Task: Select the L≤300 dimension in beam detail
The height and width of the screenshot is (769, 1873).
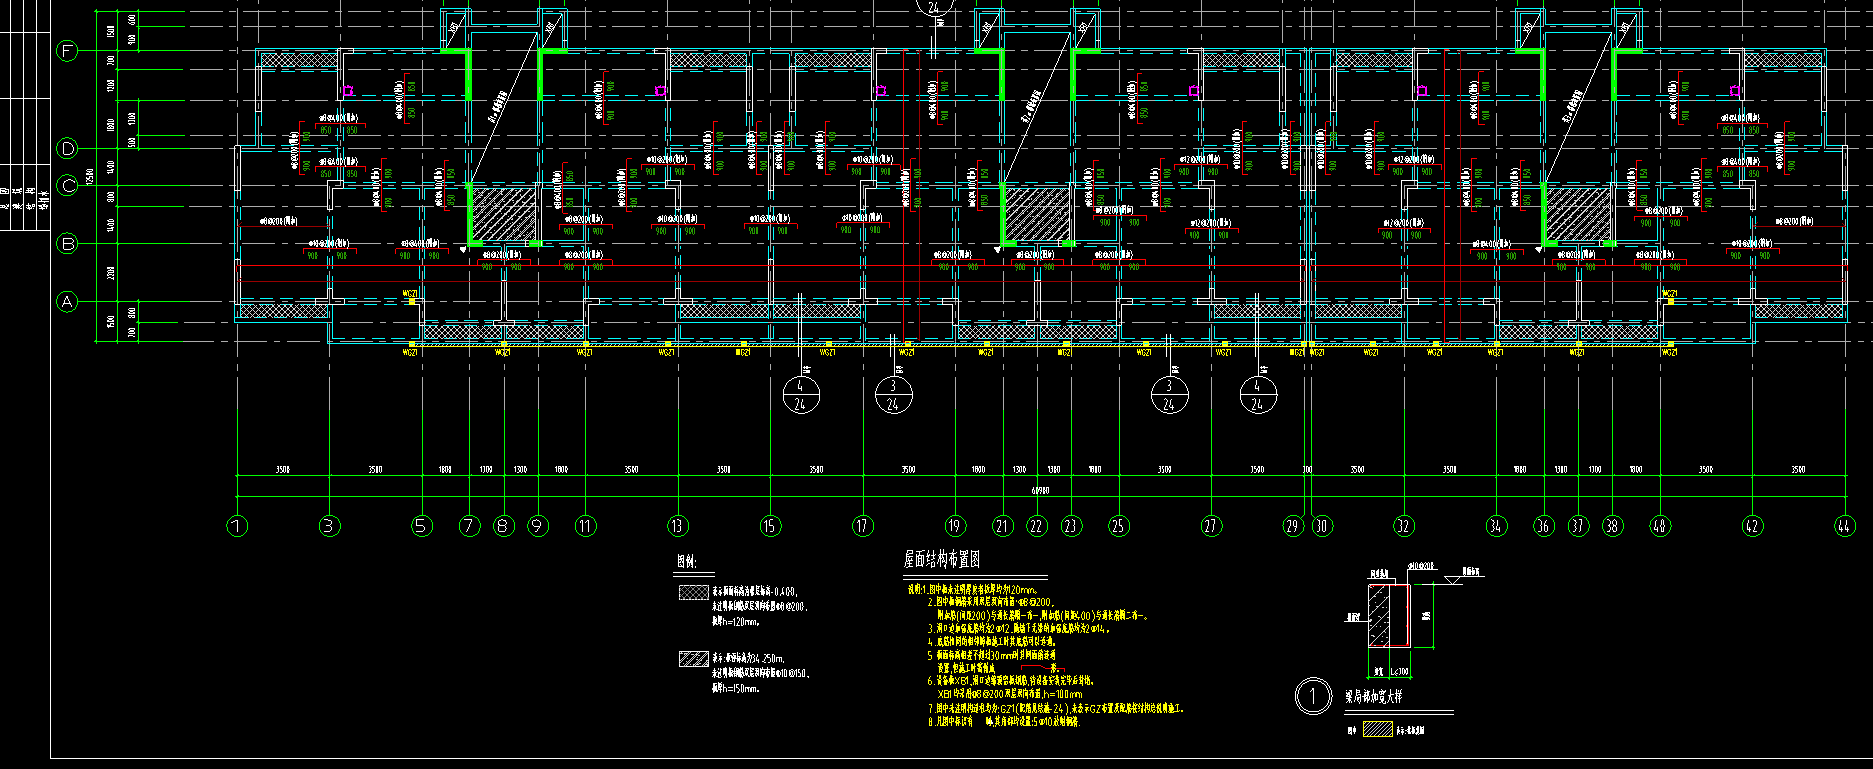Action: 1399,672
